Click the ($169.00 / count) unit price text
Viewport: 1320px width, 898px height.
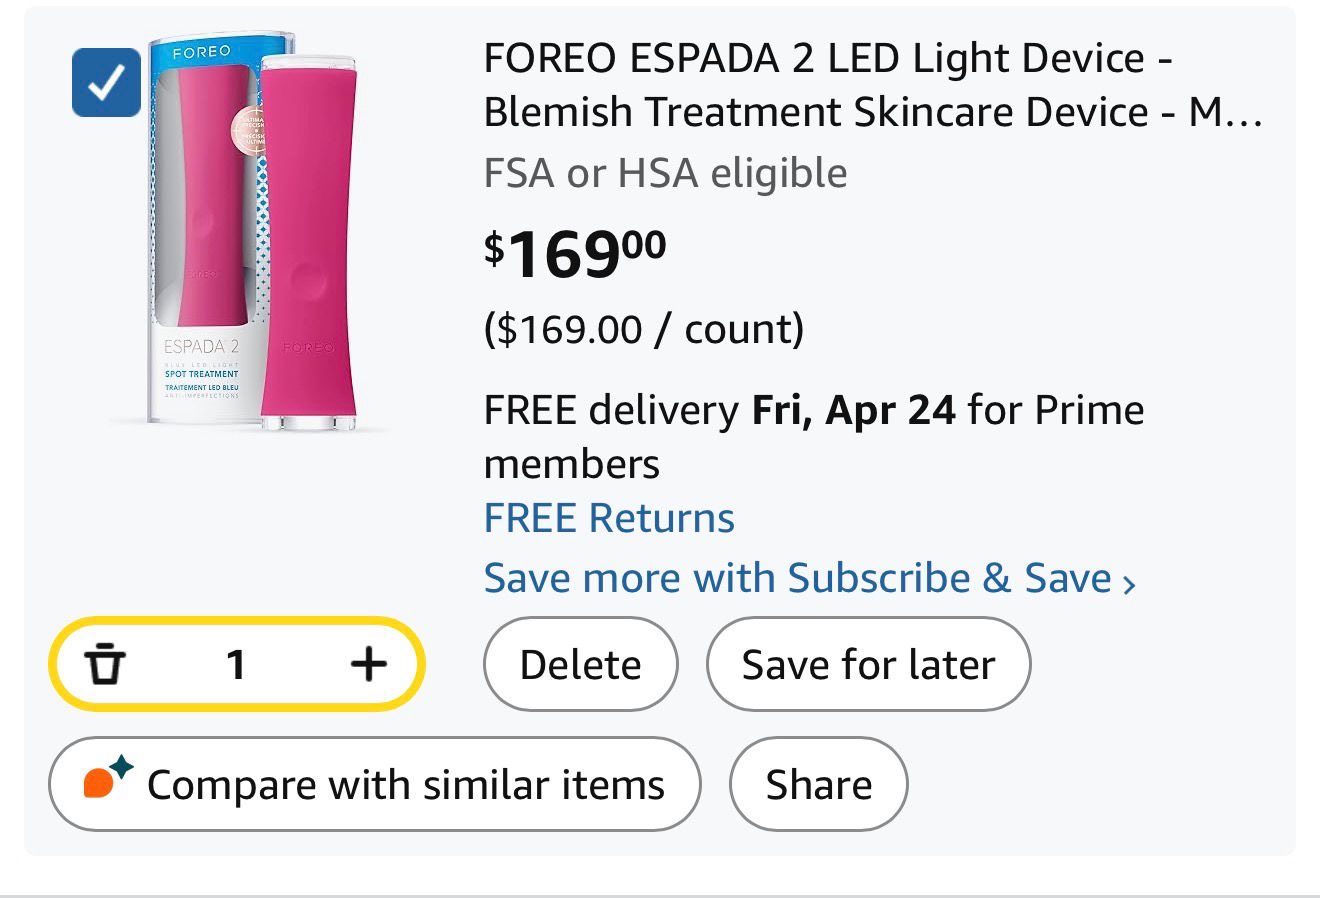[x=643, y=329]
